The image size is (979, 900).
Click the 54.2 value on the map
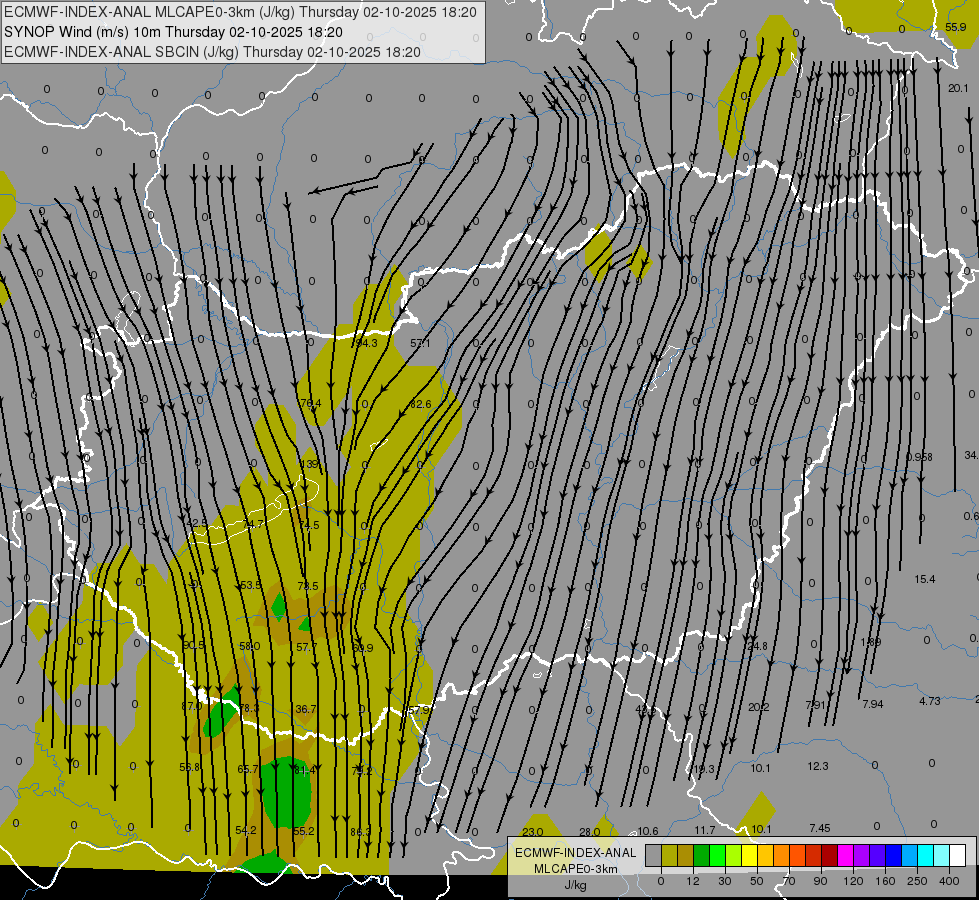pyautogui.click(x=246, y=830)
